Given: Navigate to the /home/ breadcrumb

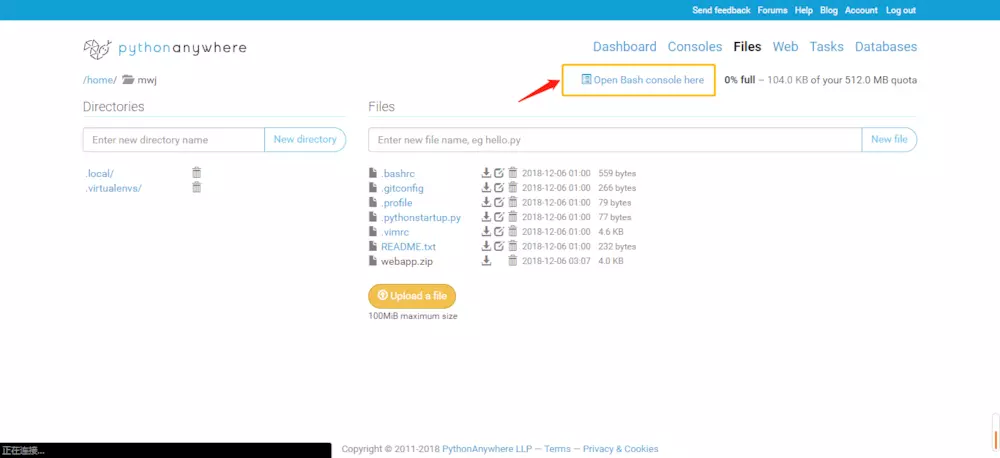Looking at the screenshot, I should [x=100, y=80].
